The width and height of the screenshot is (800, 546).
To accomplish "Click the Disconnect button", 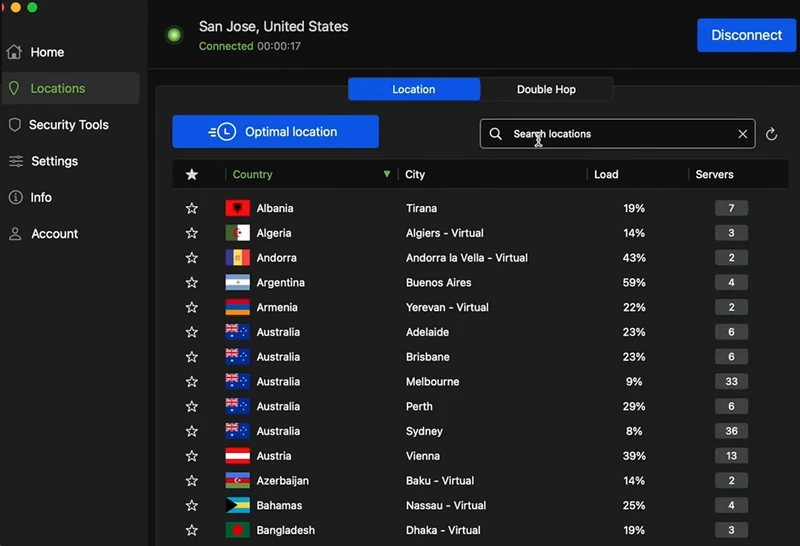I will click(x=746, y=35).
